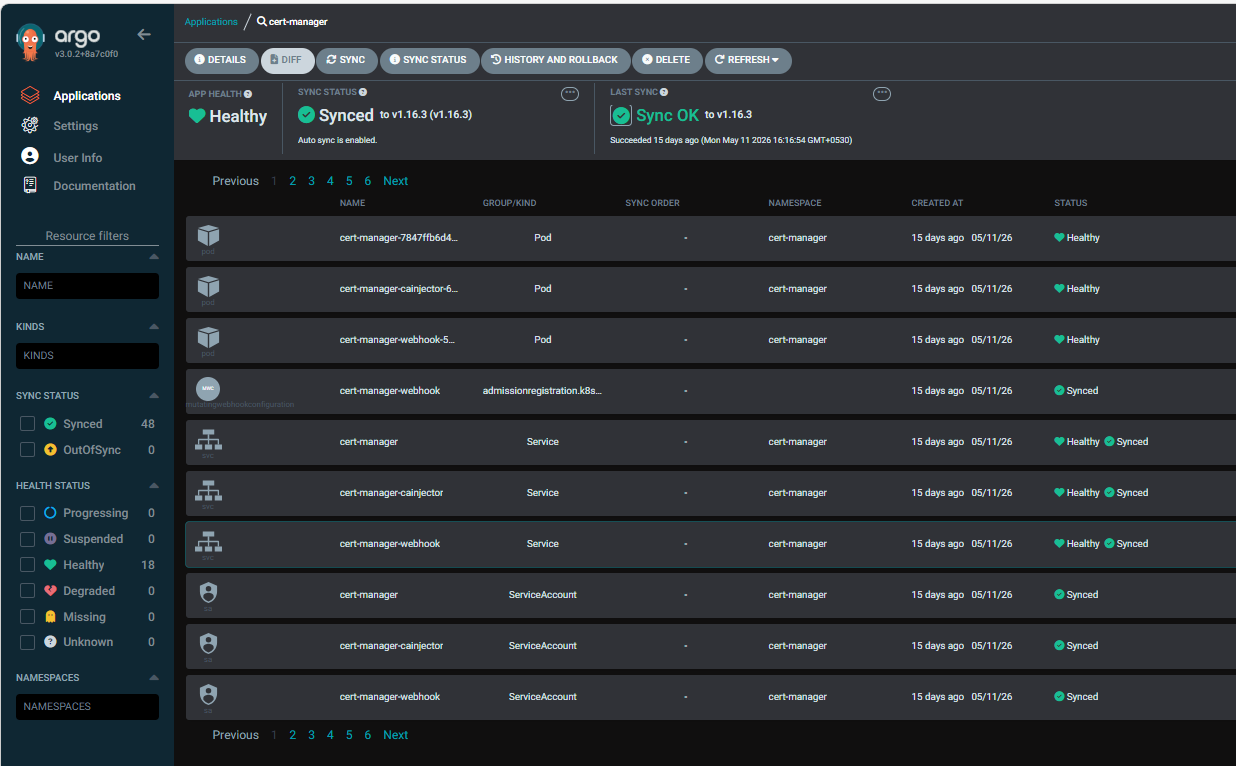Open Sync Status panel more options ellipsis
1236x766 pixels.
tap(570, 94)
